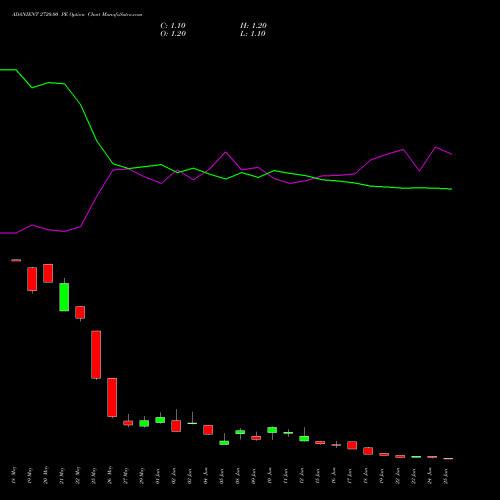
Task: Click the 25 Jun date label
Action: tap(446, 476)
